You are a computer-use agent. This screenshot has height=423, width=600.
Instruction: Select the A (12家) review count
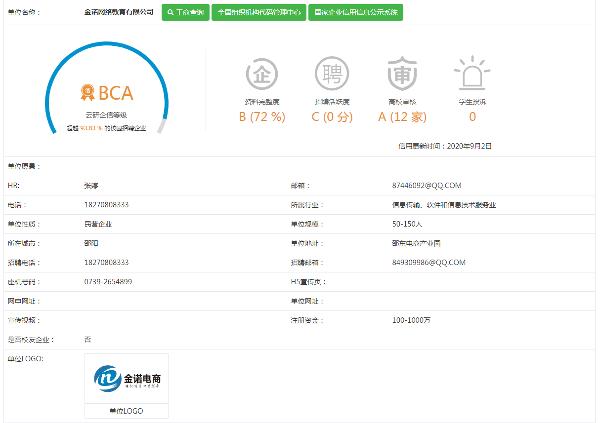click(402, 115)
